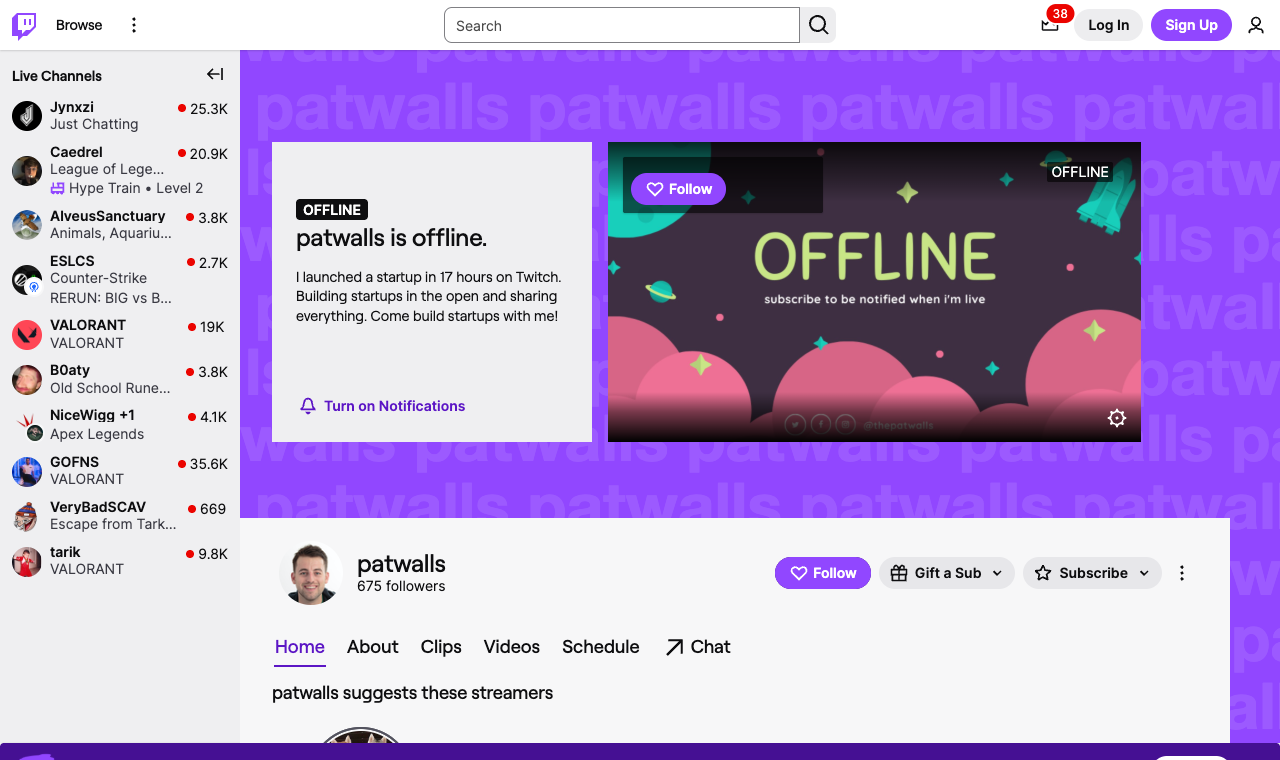Click the GOFNS channel avatar
The width and height of the screenshot is (1280, 760).
click(27, 471)
